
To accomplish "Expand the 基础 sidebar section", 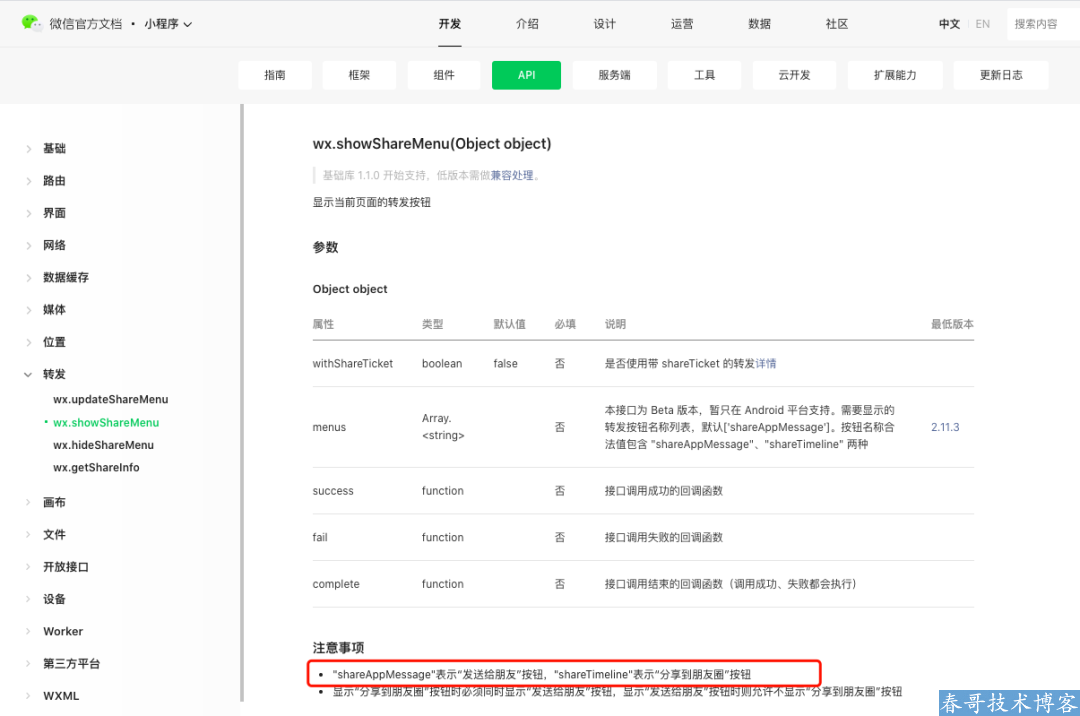I will point(54,148).
